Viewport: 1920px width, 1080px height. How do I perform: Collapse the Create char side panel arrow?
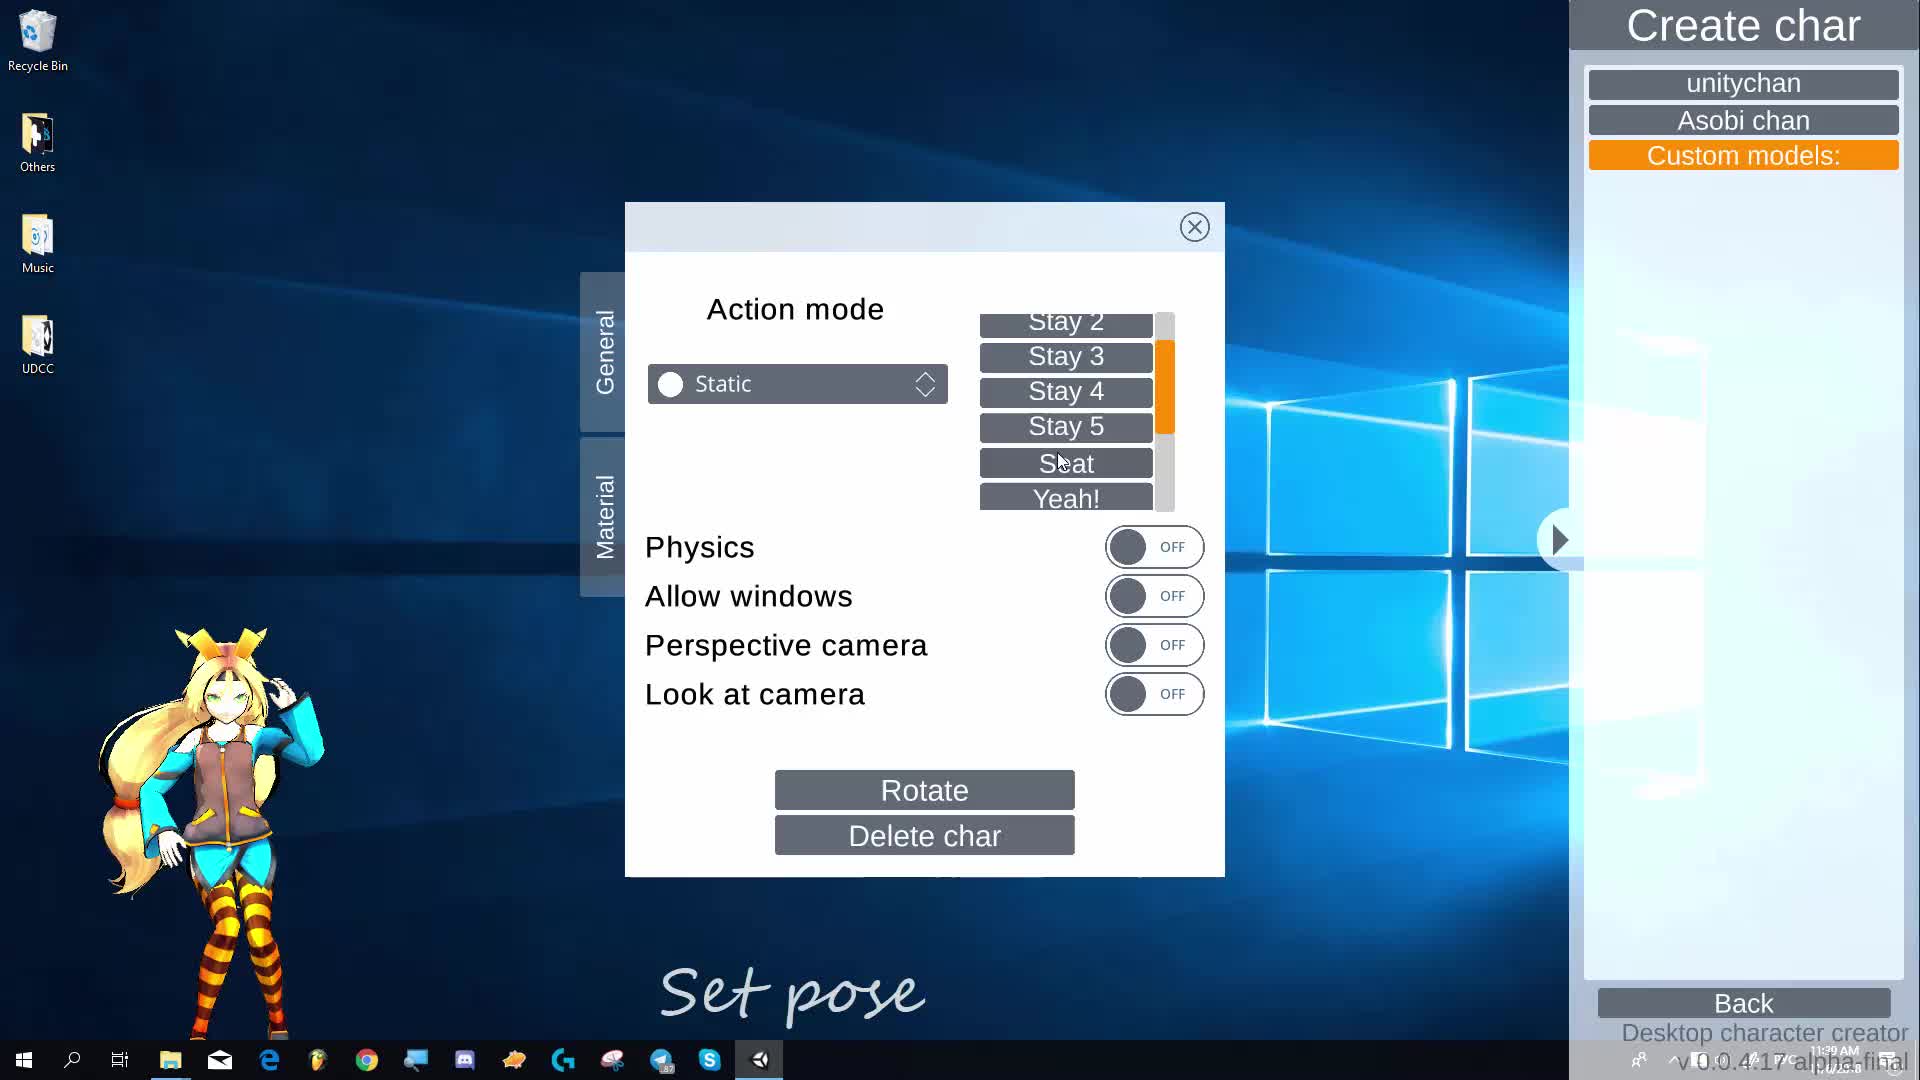coord(1558,540)
